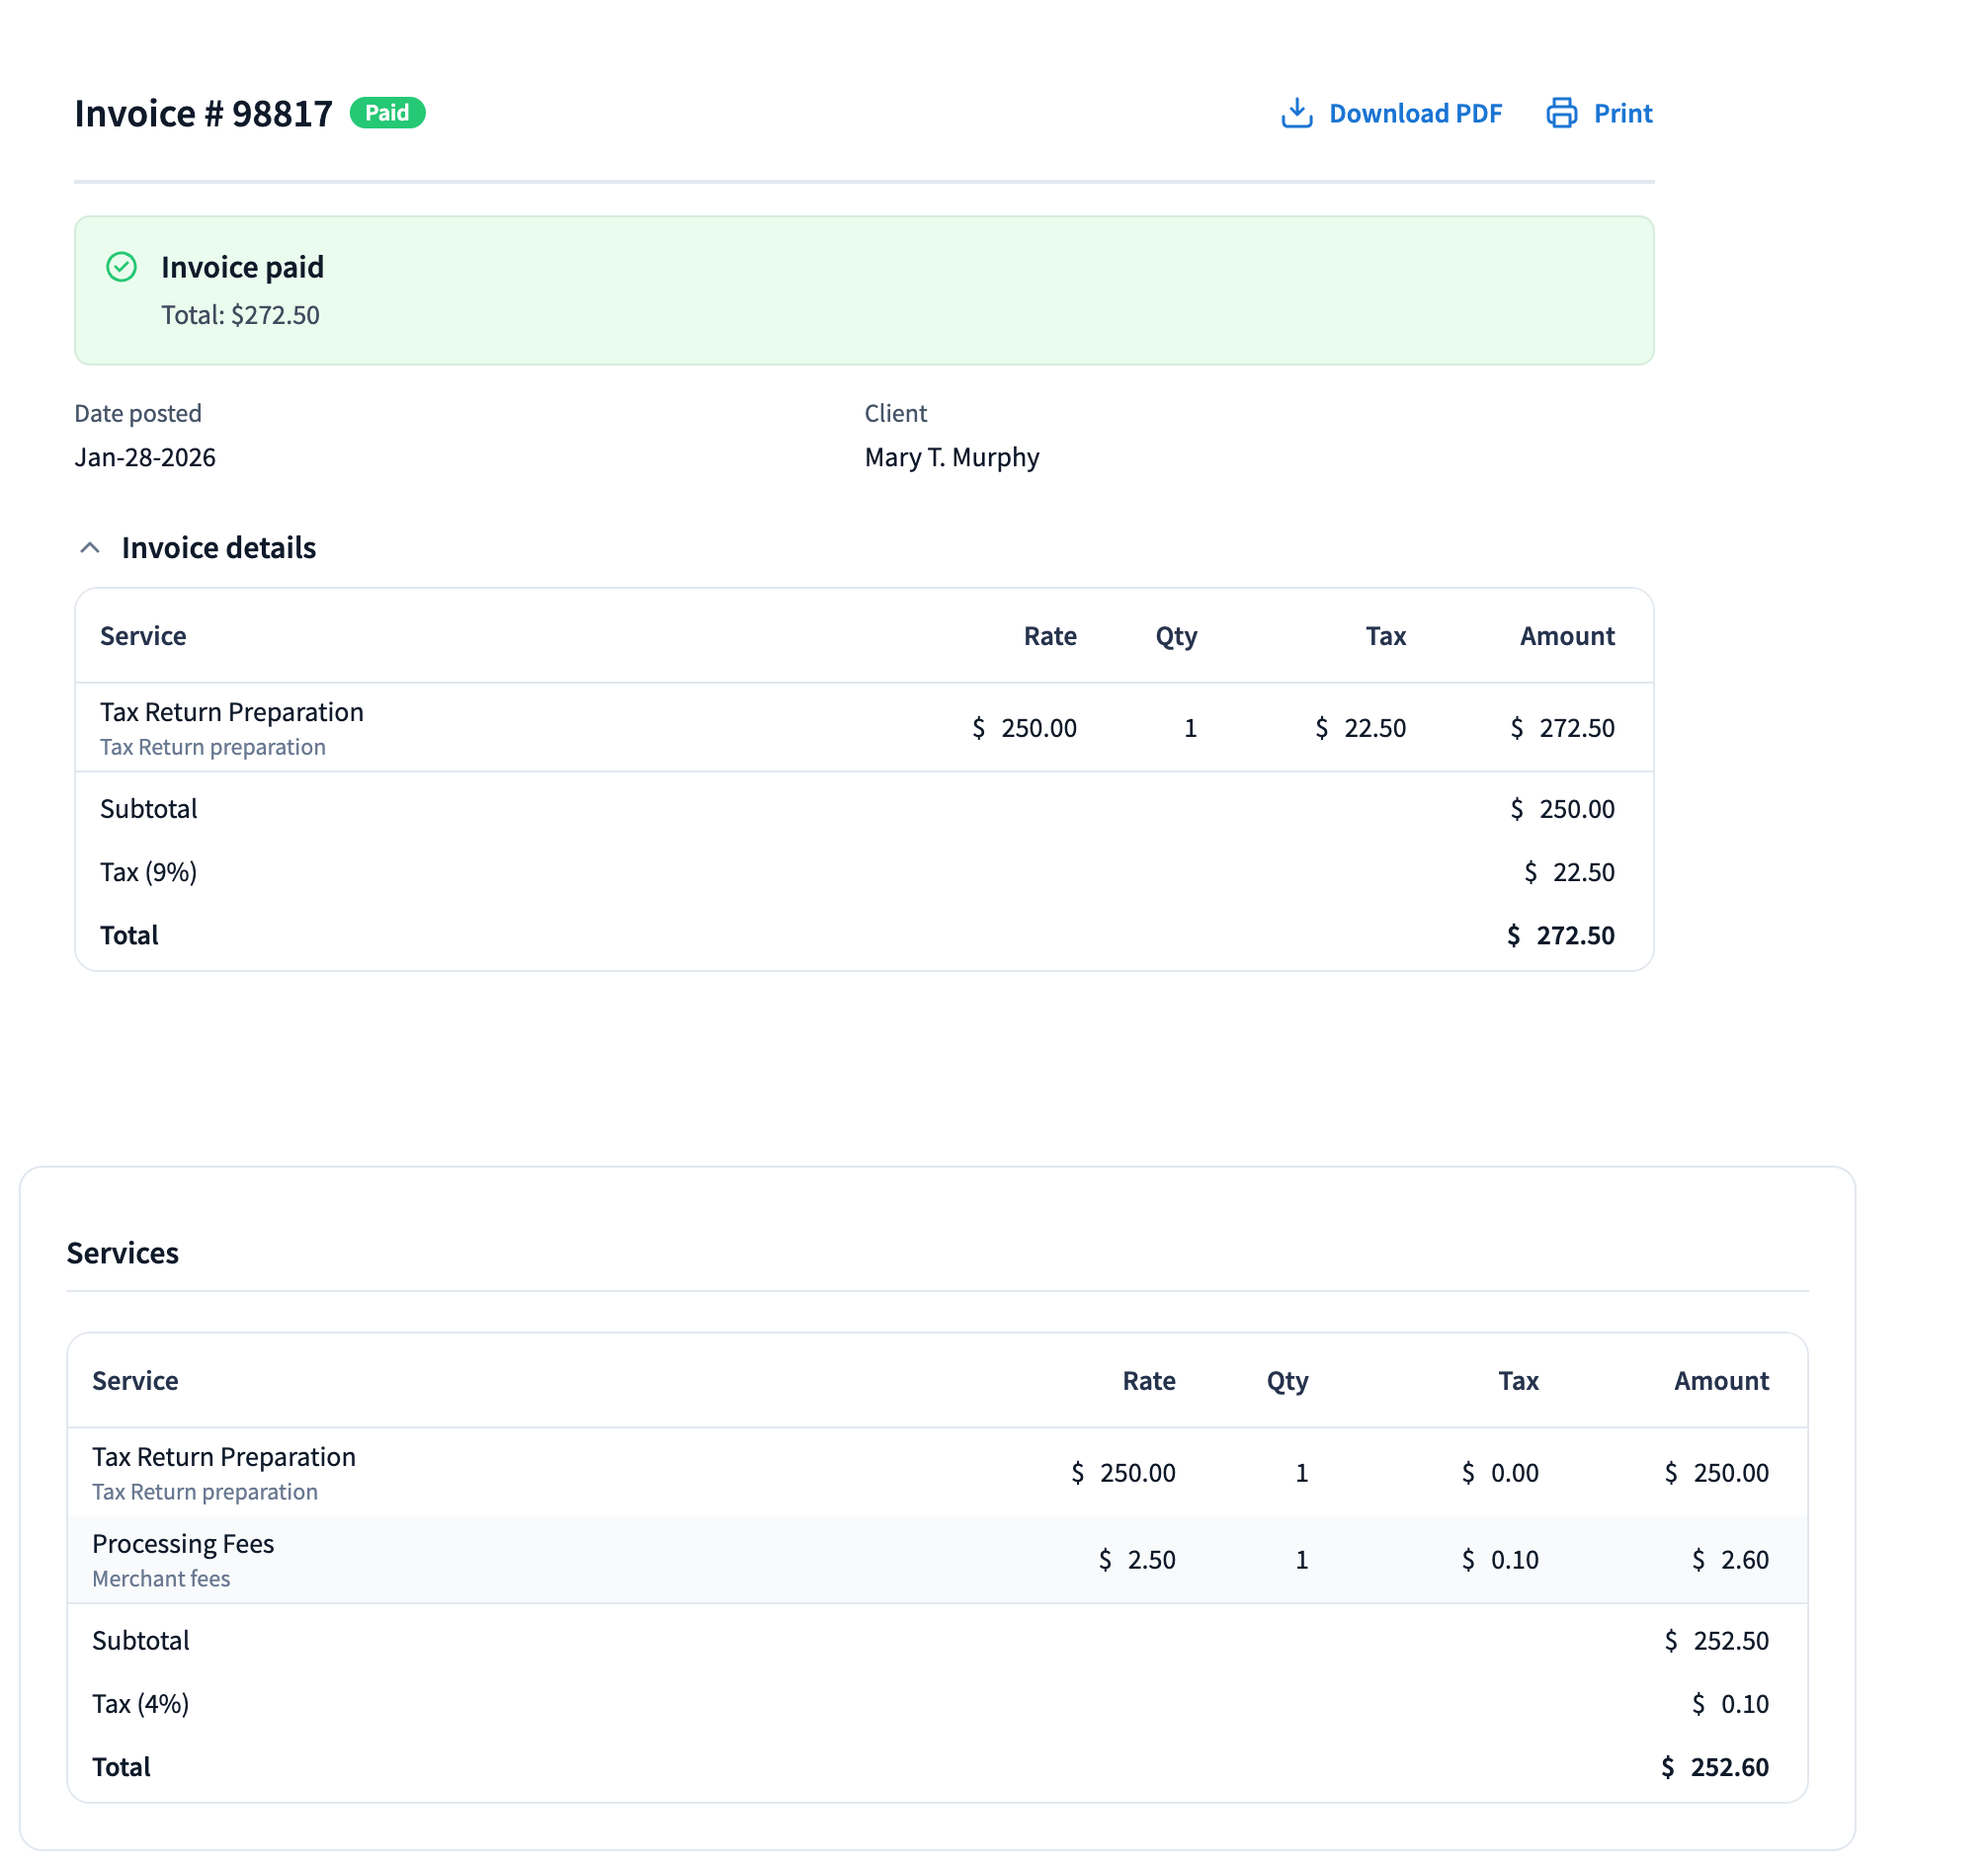
Task: Click the Tax (9%) row label
Action: point(148,872)
